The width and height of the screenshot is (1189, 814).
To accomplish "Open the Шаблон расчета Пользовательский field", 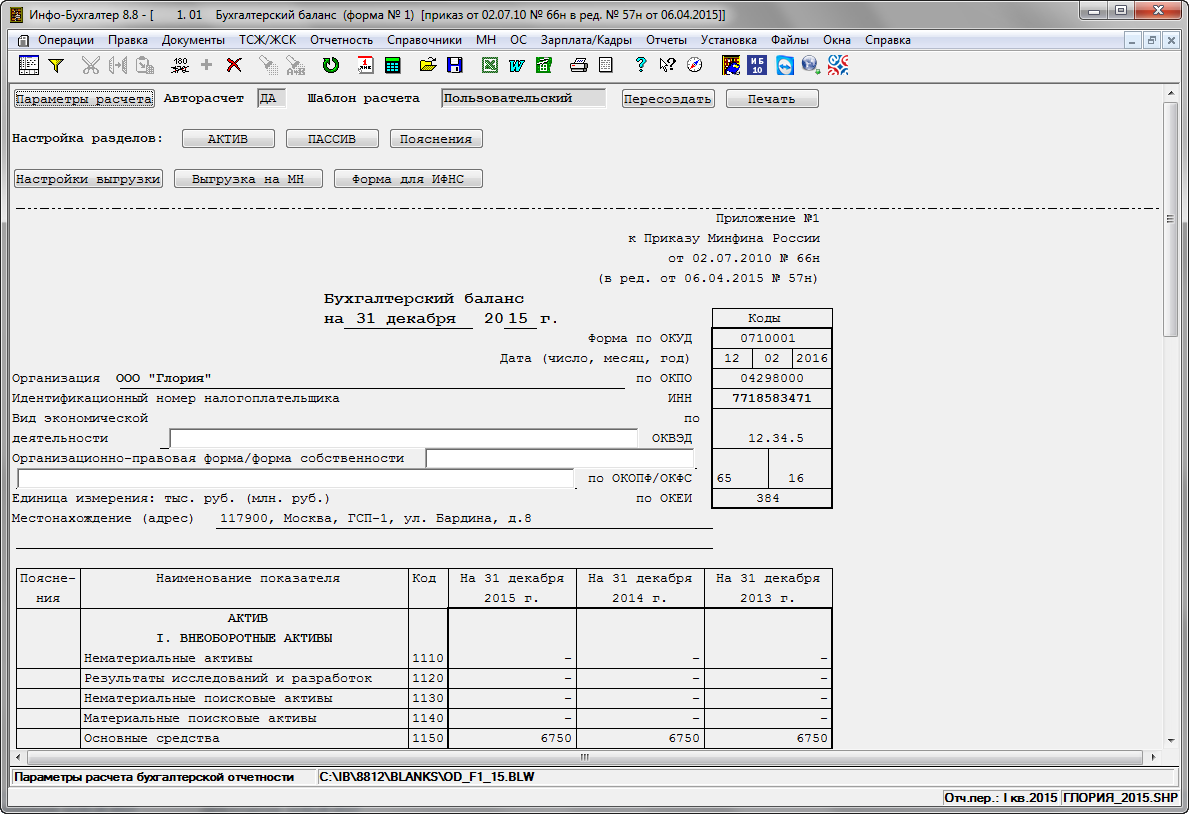I will [x=523, y=99].
